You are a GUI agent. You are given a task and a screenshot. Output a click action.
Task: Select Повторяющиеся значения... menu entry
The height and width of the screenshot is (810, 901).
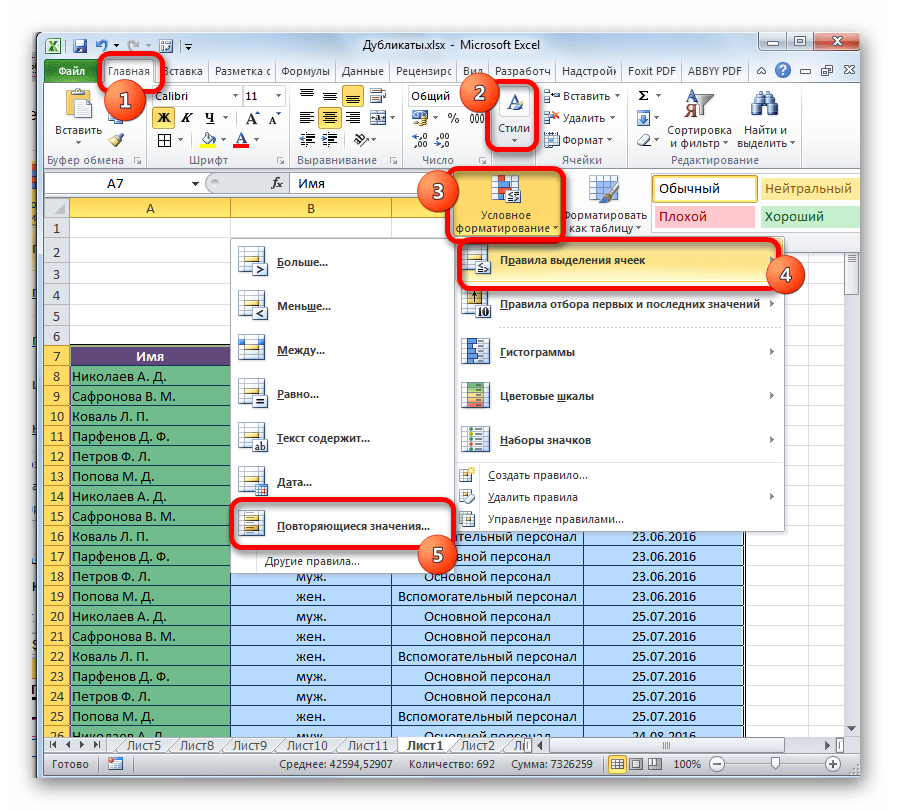click(x=342, y=526)
